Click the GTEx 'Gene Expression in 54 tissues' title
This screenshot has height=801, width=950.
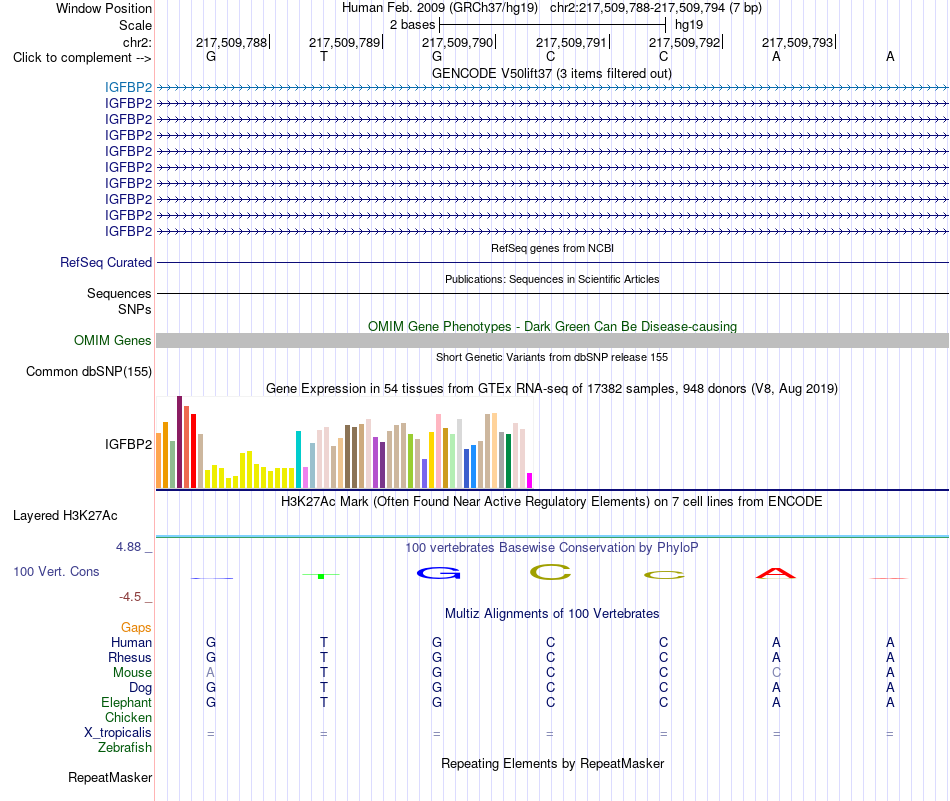[x=552, y=388]
